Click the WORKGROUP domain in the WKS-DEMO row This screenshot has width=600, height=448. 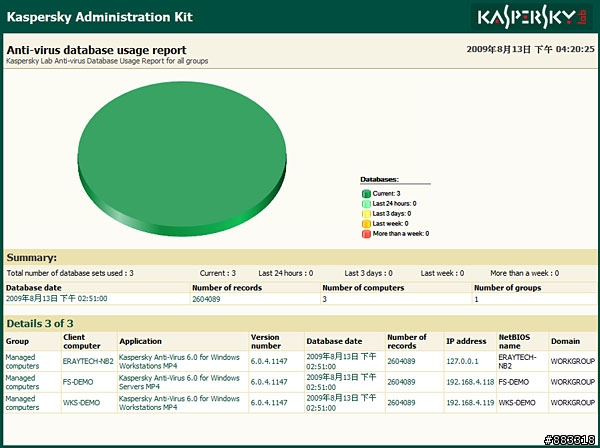(x=573, y=402)
